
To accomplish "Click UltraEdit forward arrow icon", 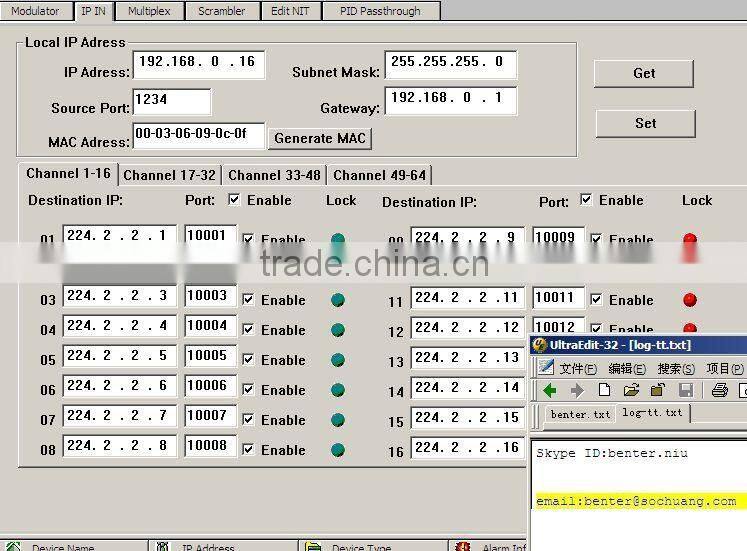I will point(577,391).
